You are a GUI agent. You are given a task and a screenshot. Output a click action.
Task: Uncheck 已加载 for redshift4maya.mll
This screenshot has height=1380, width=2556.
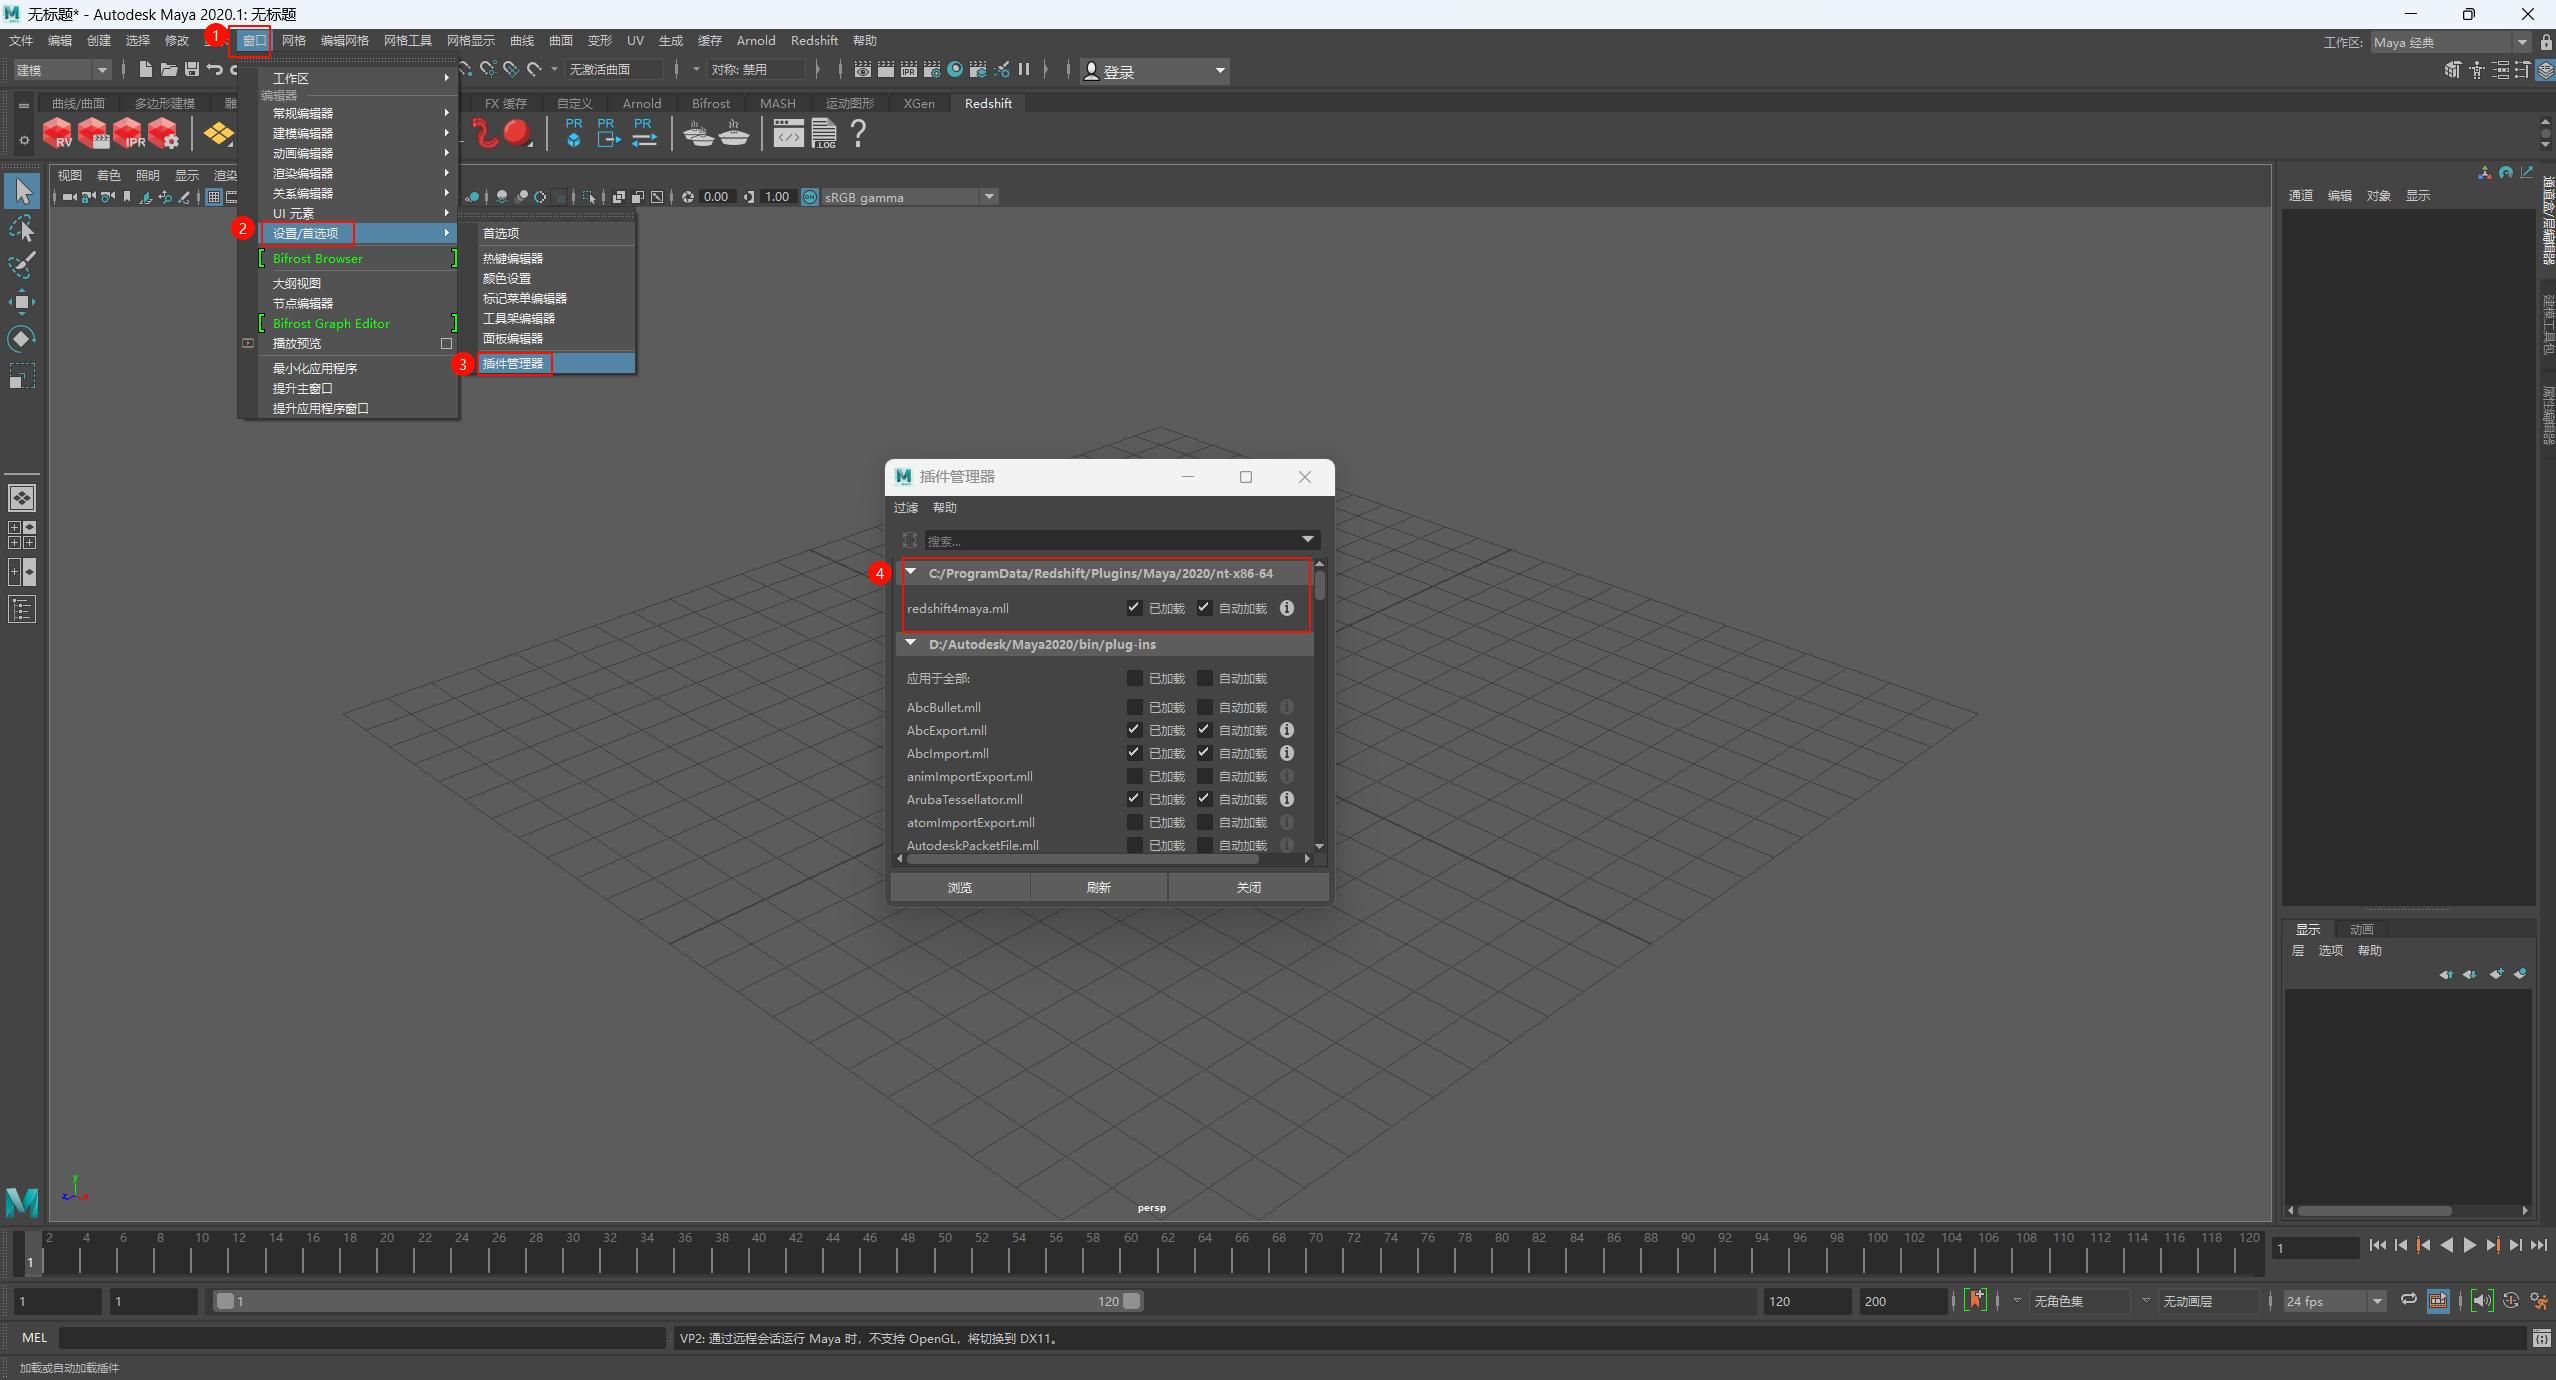[1133, 607]
